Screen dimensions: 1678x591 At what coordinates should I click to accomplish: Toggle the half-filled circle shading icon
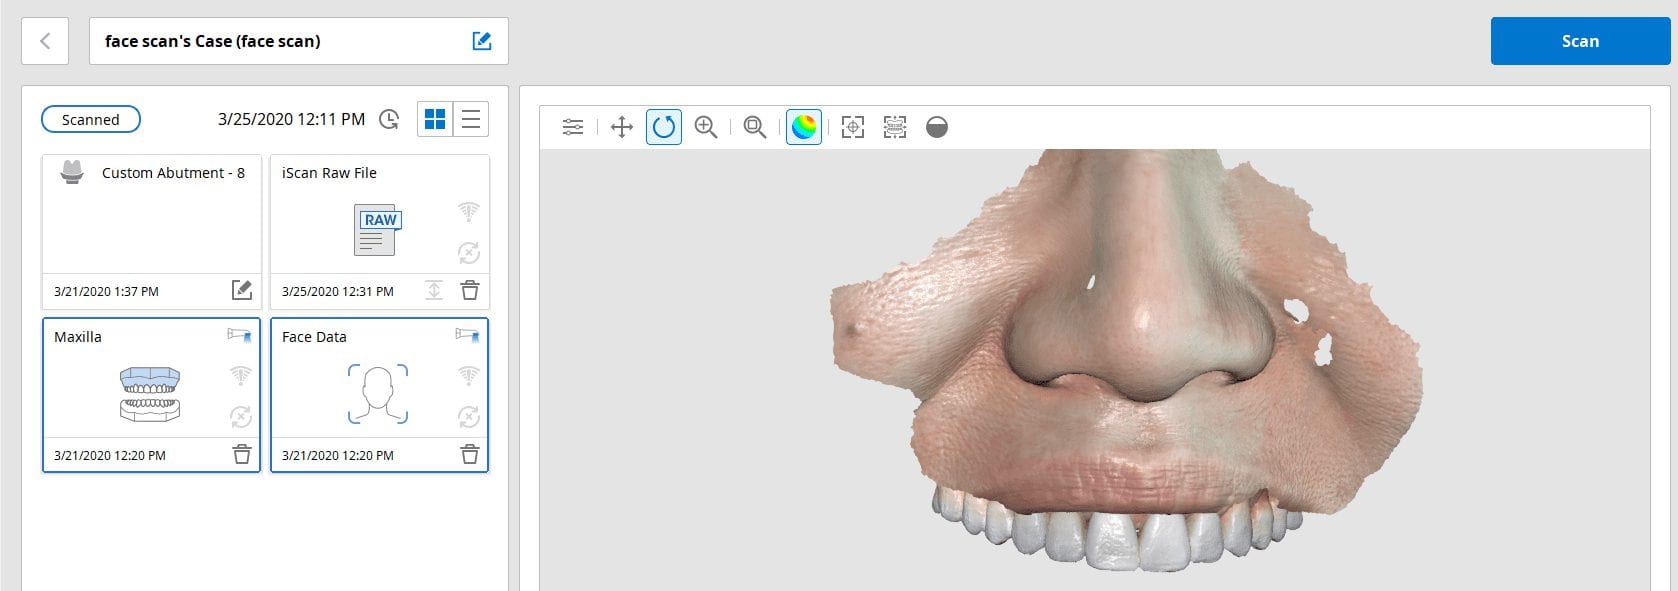click(x=937, y=127)
